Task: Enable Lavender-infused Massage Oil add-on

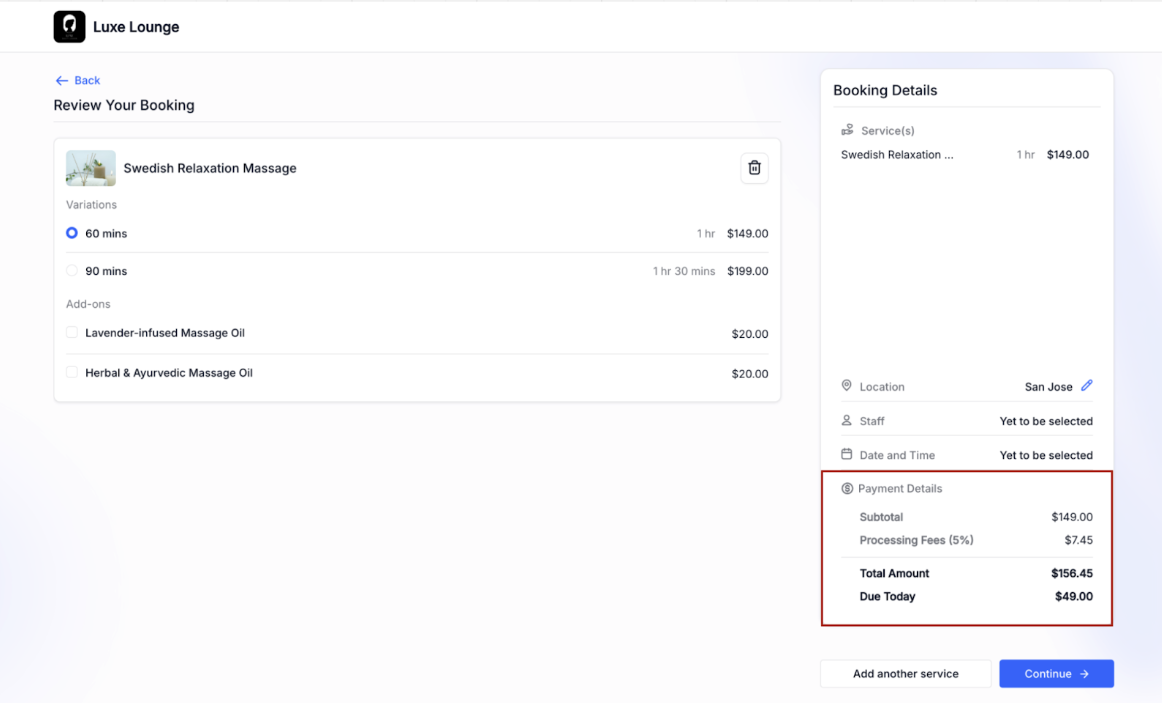Action: pos(72,333)
